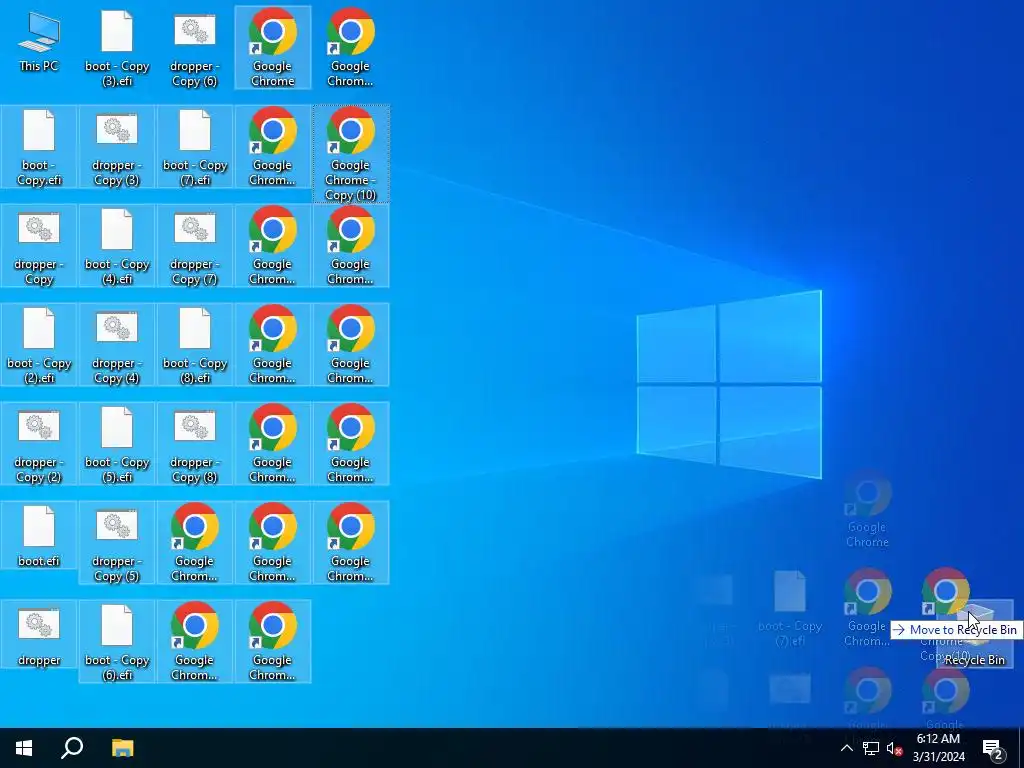Select the boot - Copy (8).efi file

tap(195, 345)
